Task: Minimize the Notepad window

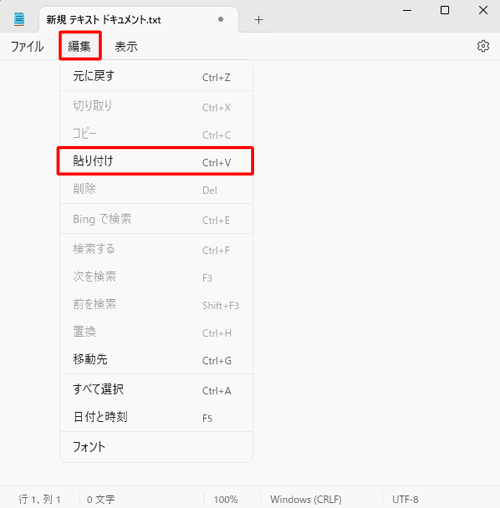Action: pos(407,10)
